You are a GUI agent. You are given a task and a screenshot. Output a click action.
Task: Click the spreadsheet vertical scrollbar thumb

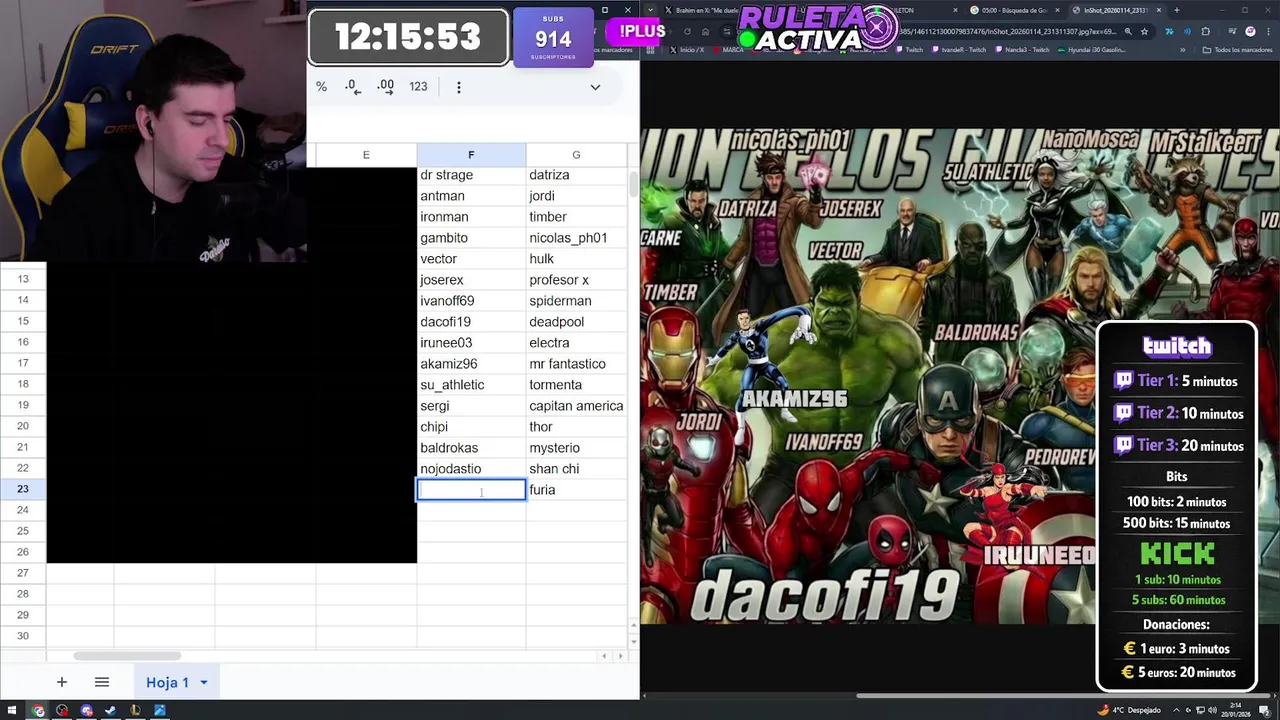pyautogui.click(x=632, y=185)
